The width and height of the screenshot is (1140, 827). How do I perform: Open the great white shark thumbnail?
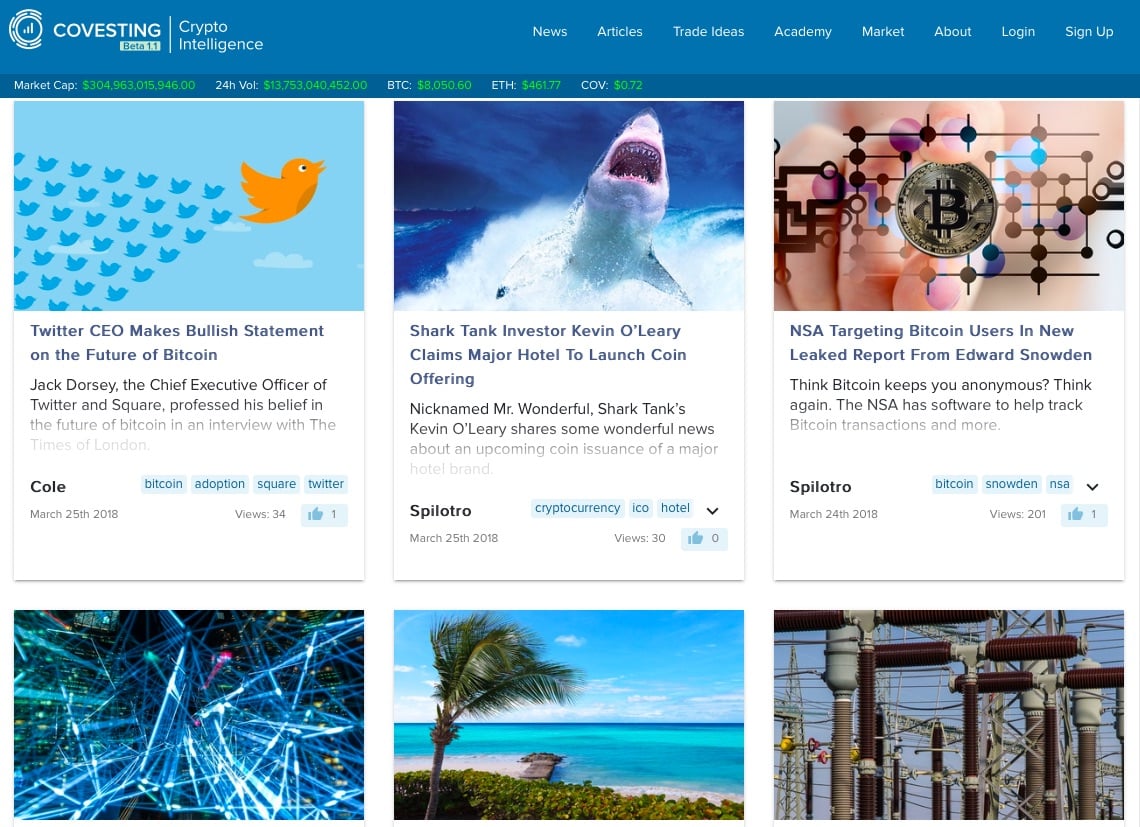point(568,205)
